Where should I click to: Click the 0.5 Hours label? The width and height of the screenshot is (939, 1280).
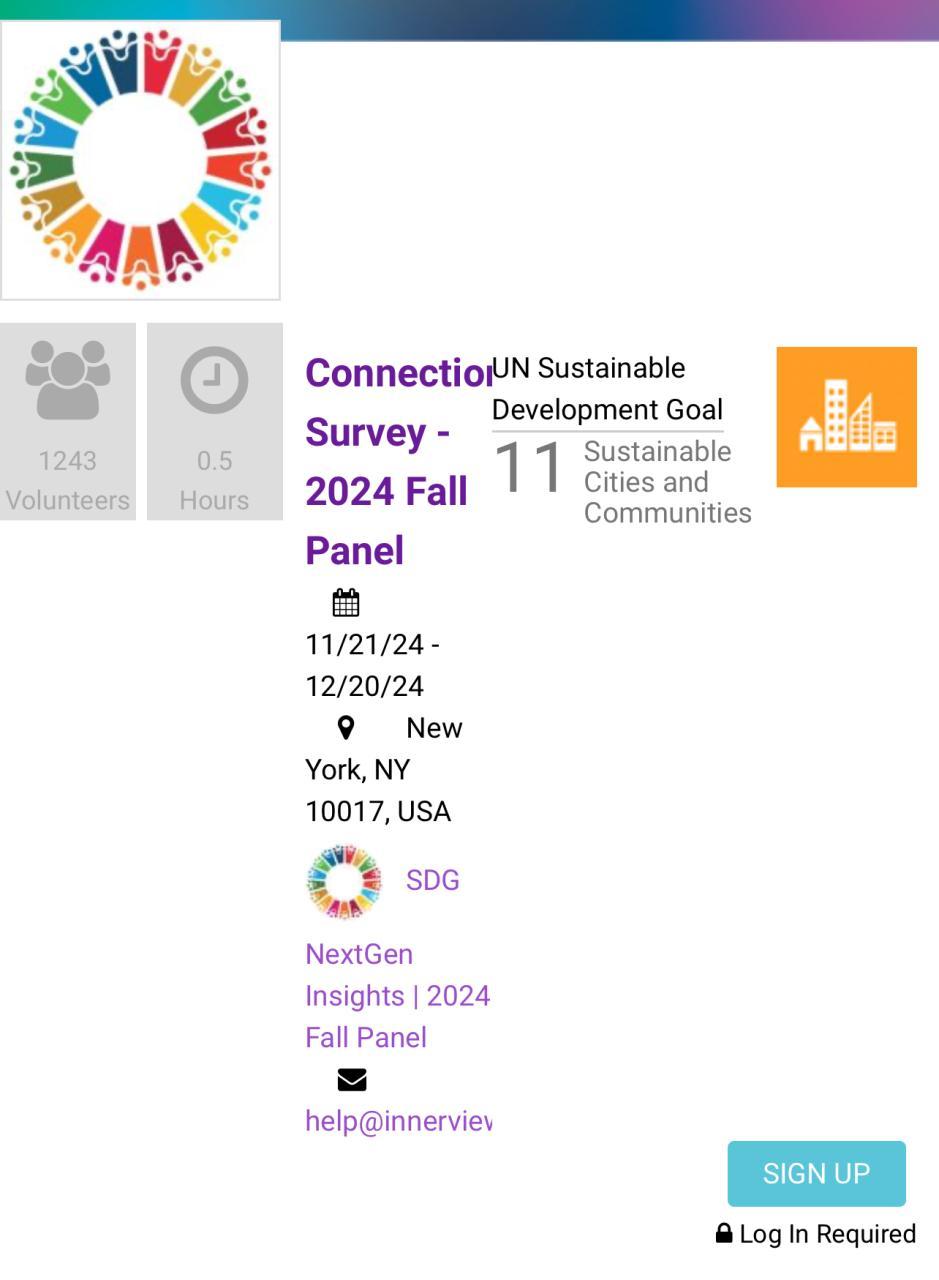coord(214,480)
